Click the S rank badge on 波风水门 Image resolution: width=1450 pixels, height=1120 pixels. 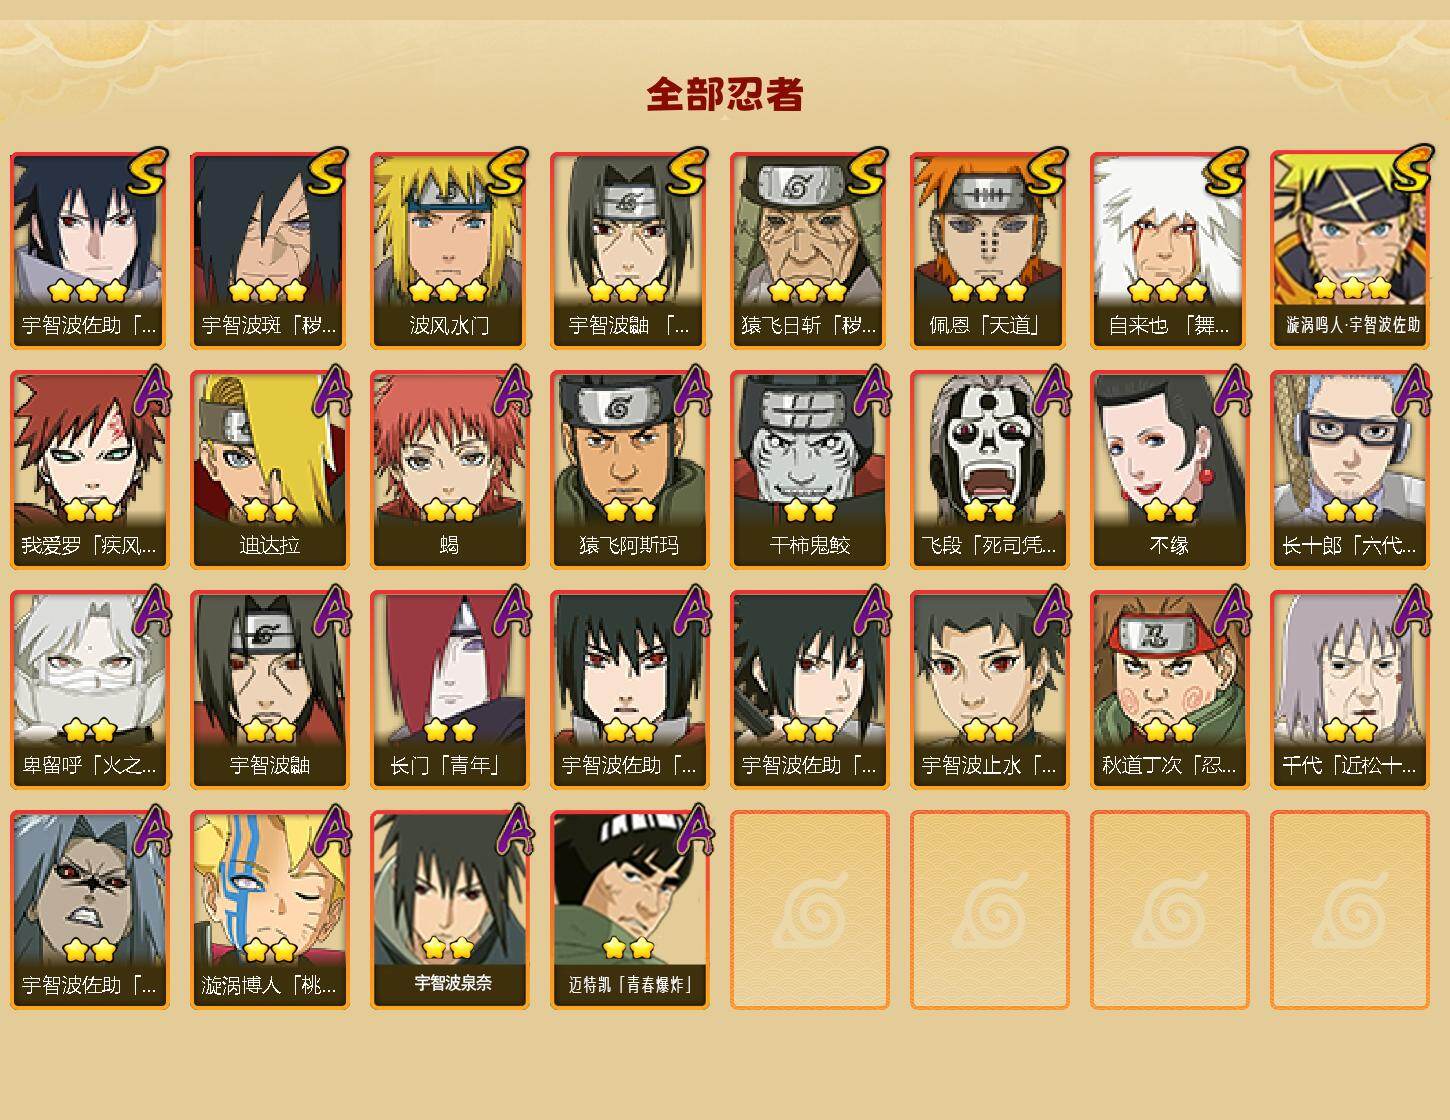coord(506,171)
